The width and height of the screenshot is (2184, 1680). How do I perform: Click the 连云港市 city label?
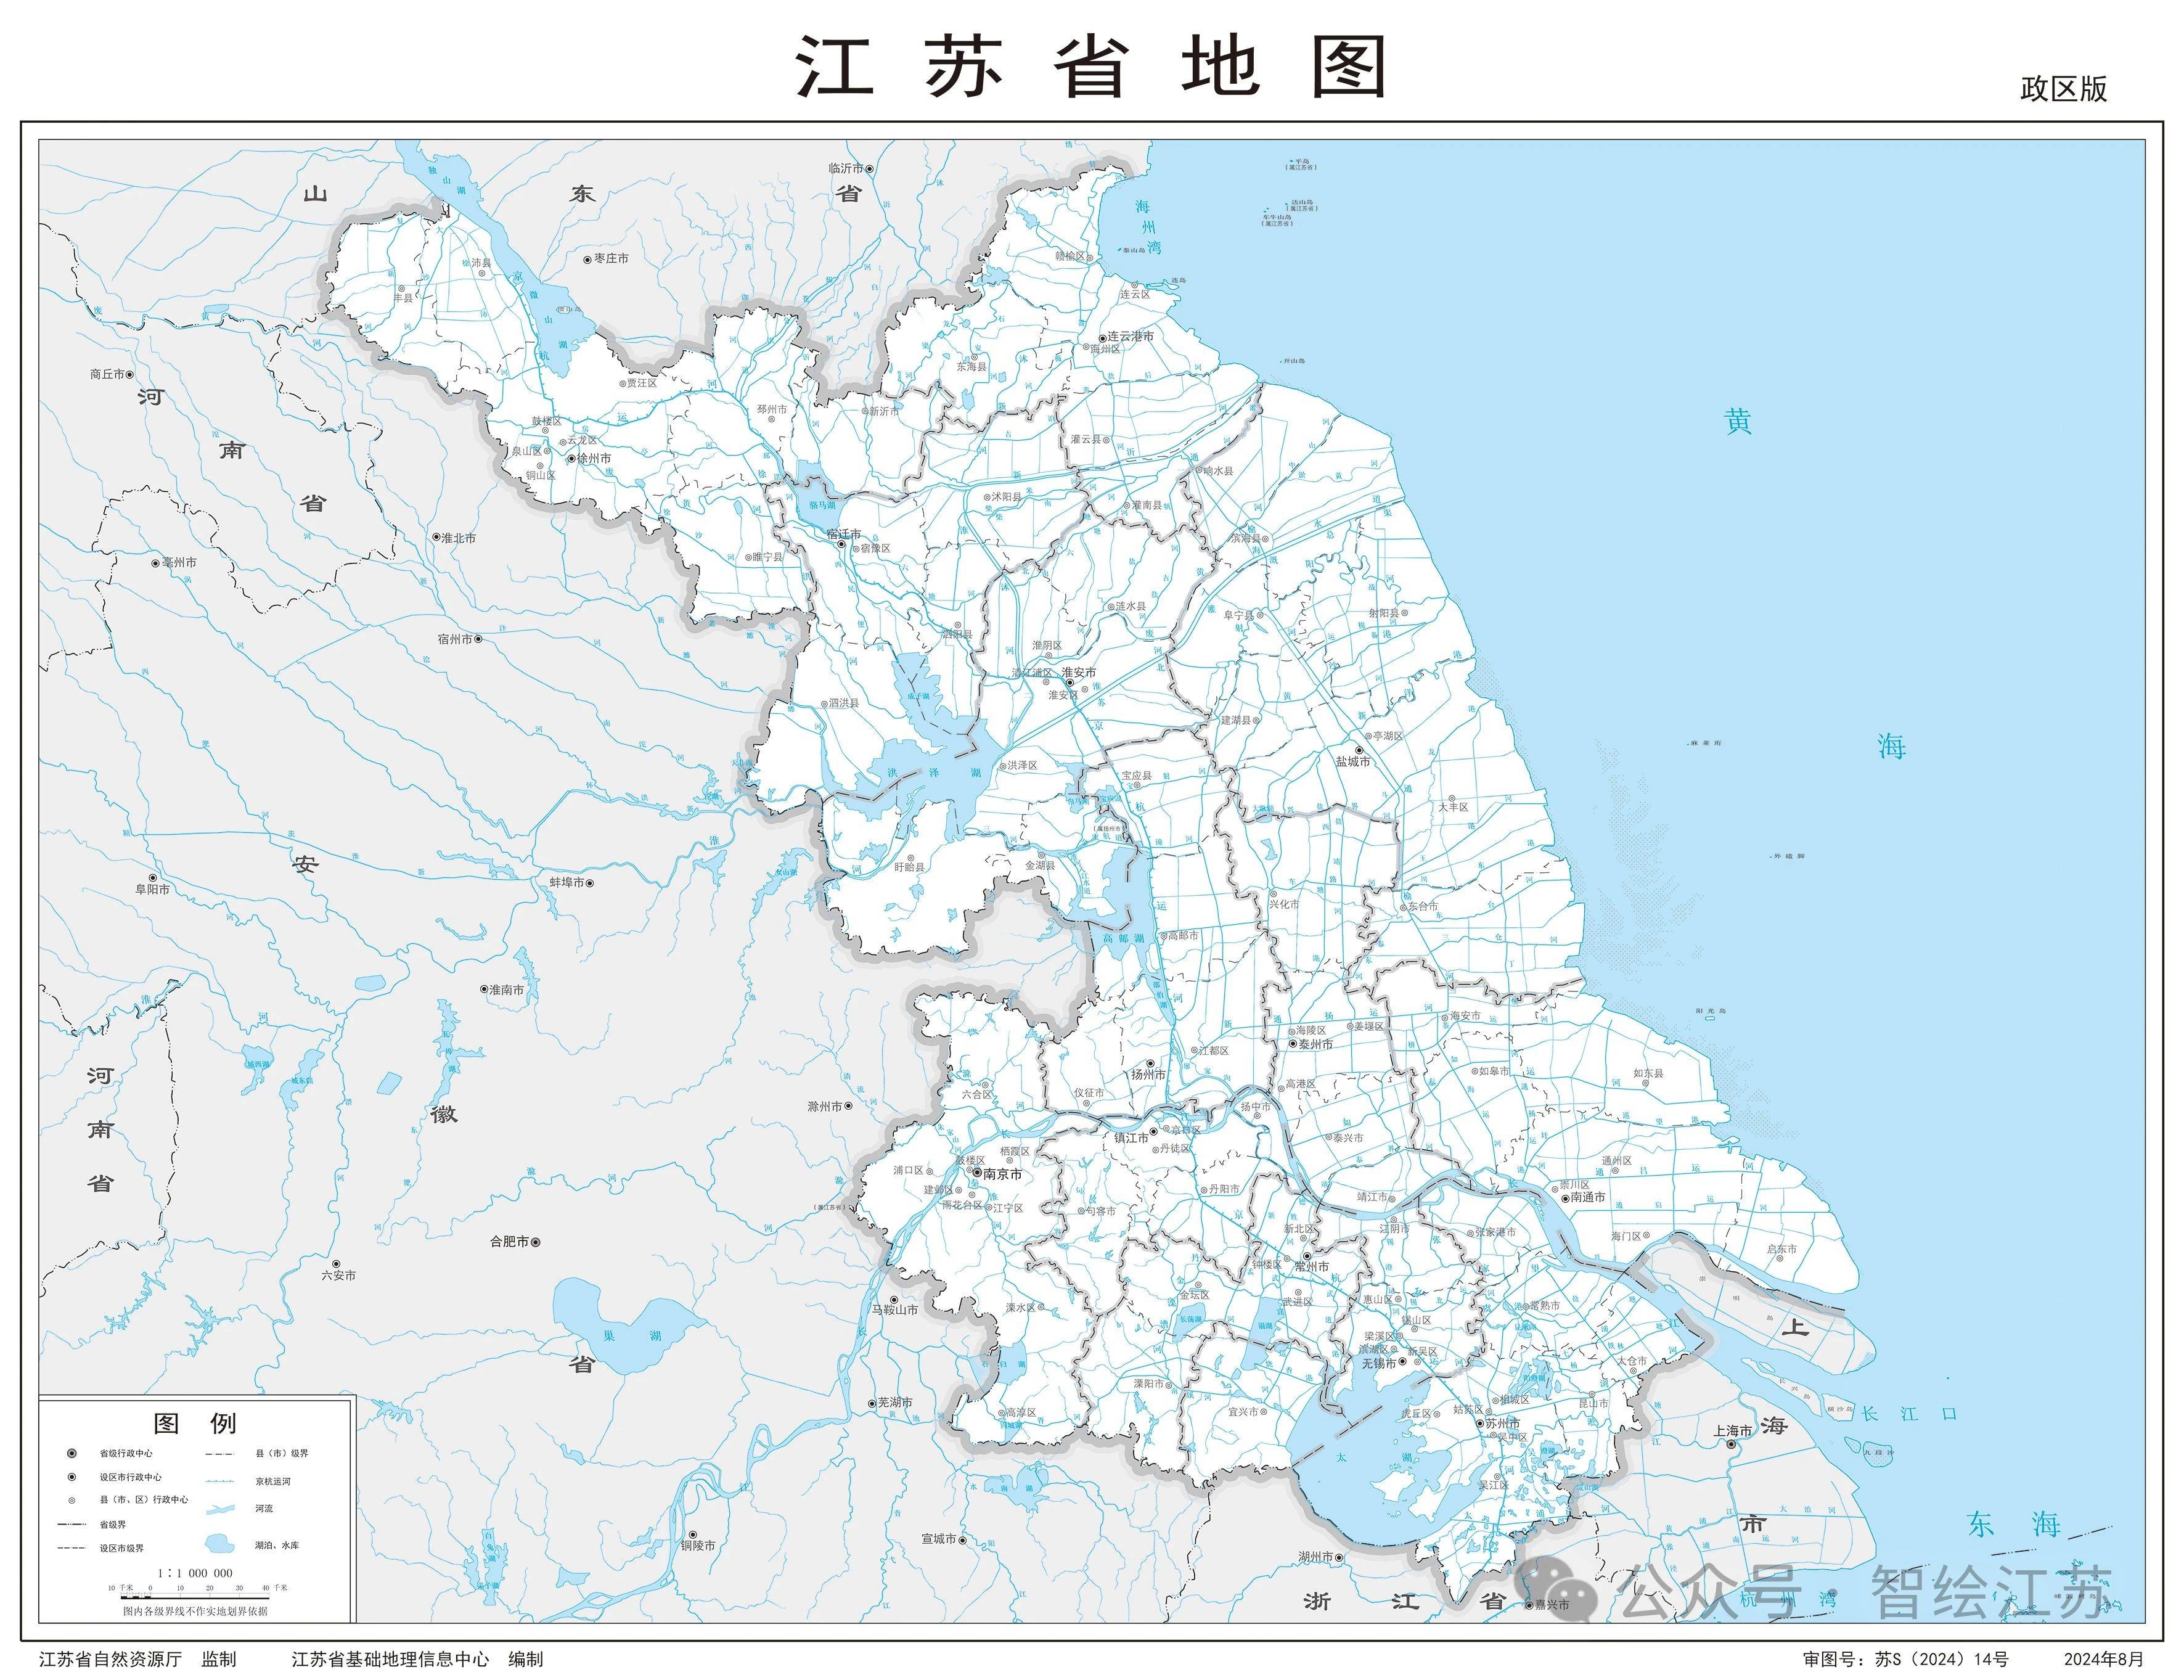[x=1130, y=337]
